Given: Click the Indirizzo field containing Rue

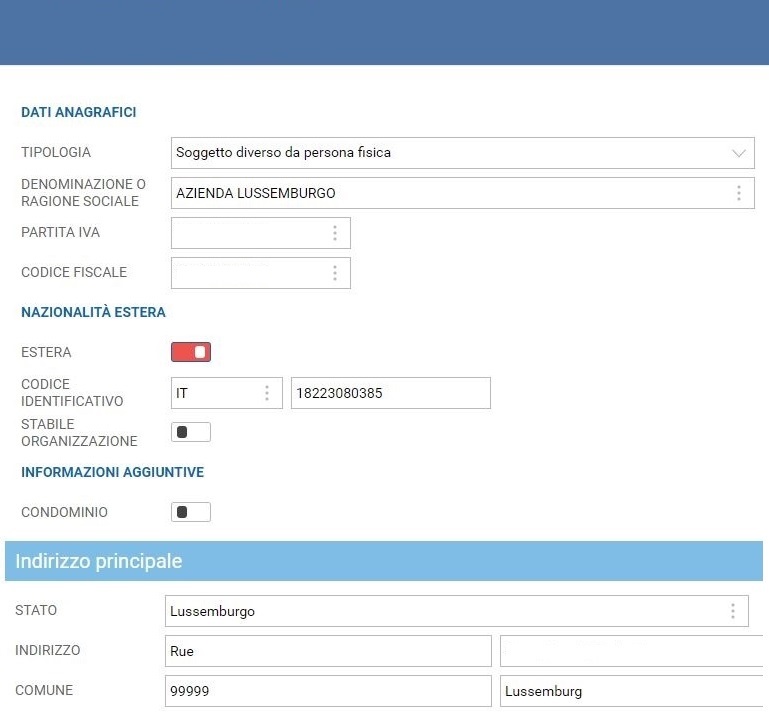Looking at the screenshot, I should 328,651.
